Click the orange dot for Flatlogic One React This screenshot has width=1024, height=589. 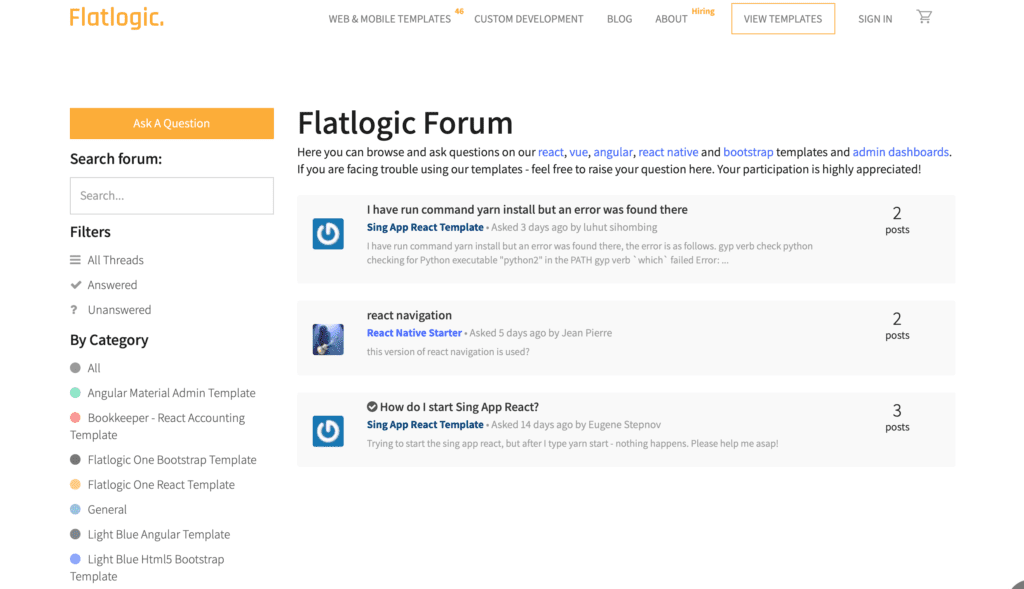tap(75, 485)
